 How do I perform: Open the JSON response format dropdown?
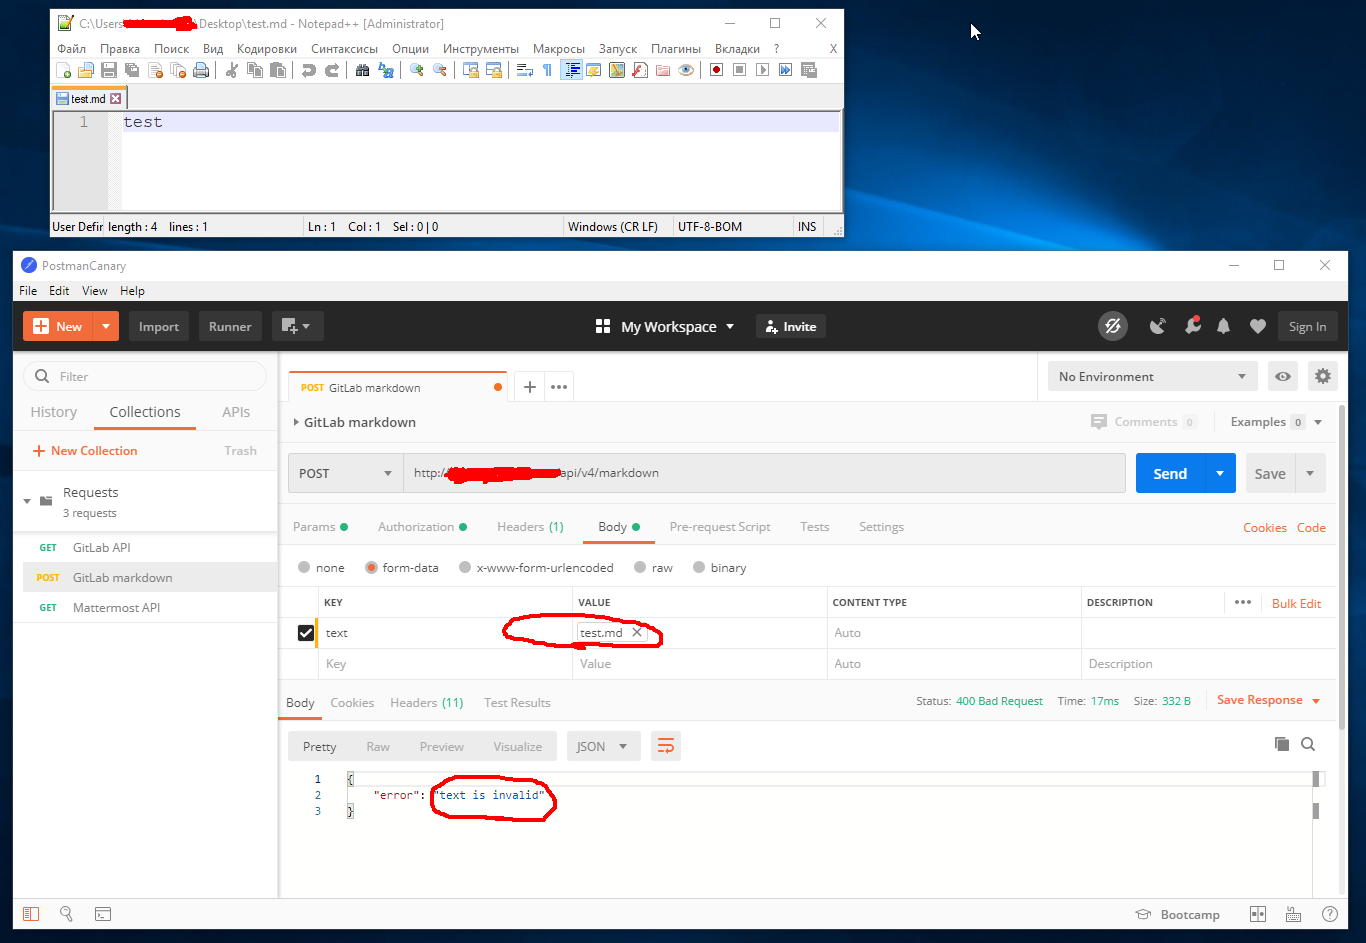click(603, 746)
